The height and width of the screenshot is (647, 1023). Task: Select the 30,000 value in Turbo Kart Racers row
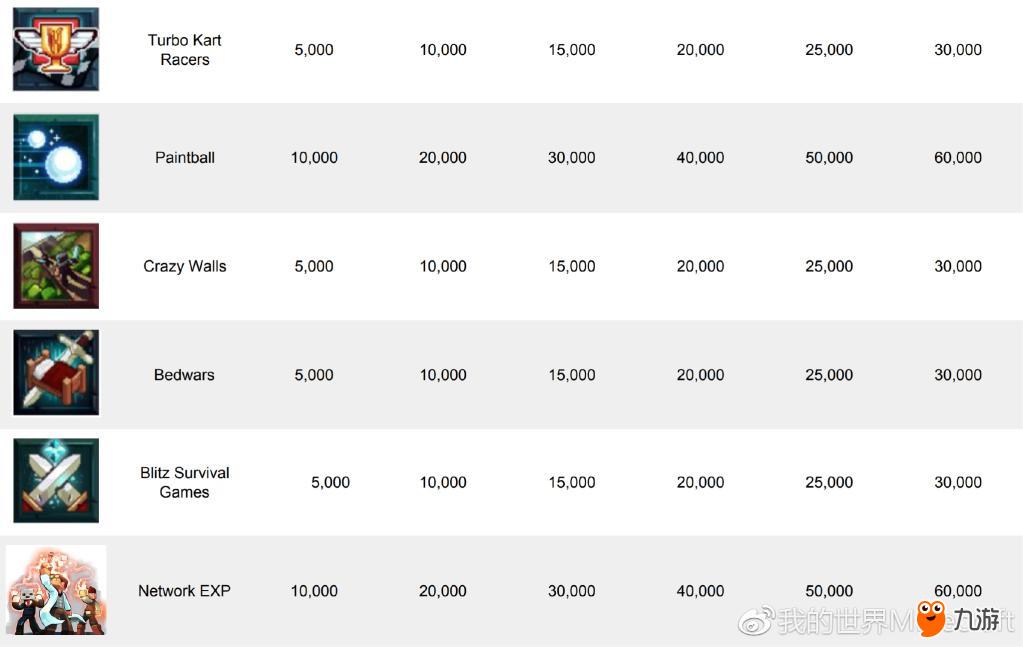click(x=958, y=50)
